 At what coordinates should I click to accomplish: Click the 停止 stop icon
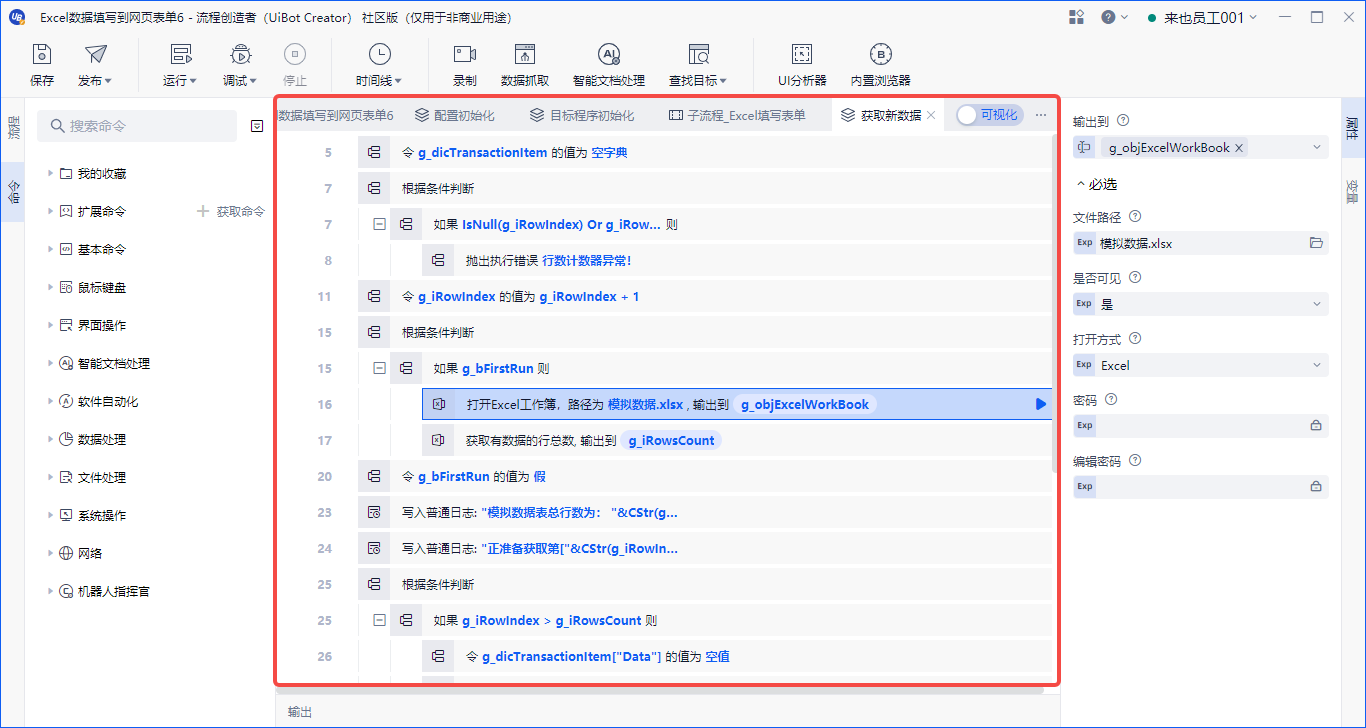tap(295, 55)
